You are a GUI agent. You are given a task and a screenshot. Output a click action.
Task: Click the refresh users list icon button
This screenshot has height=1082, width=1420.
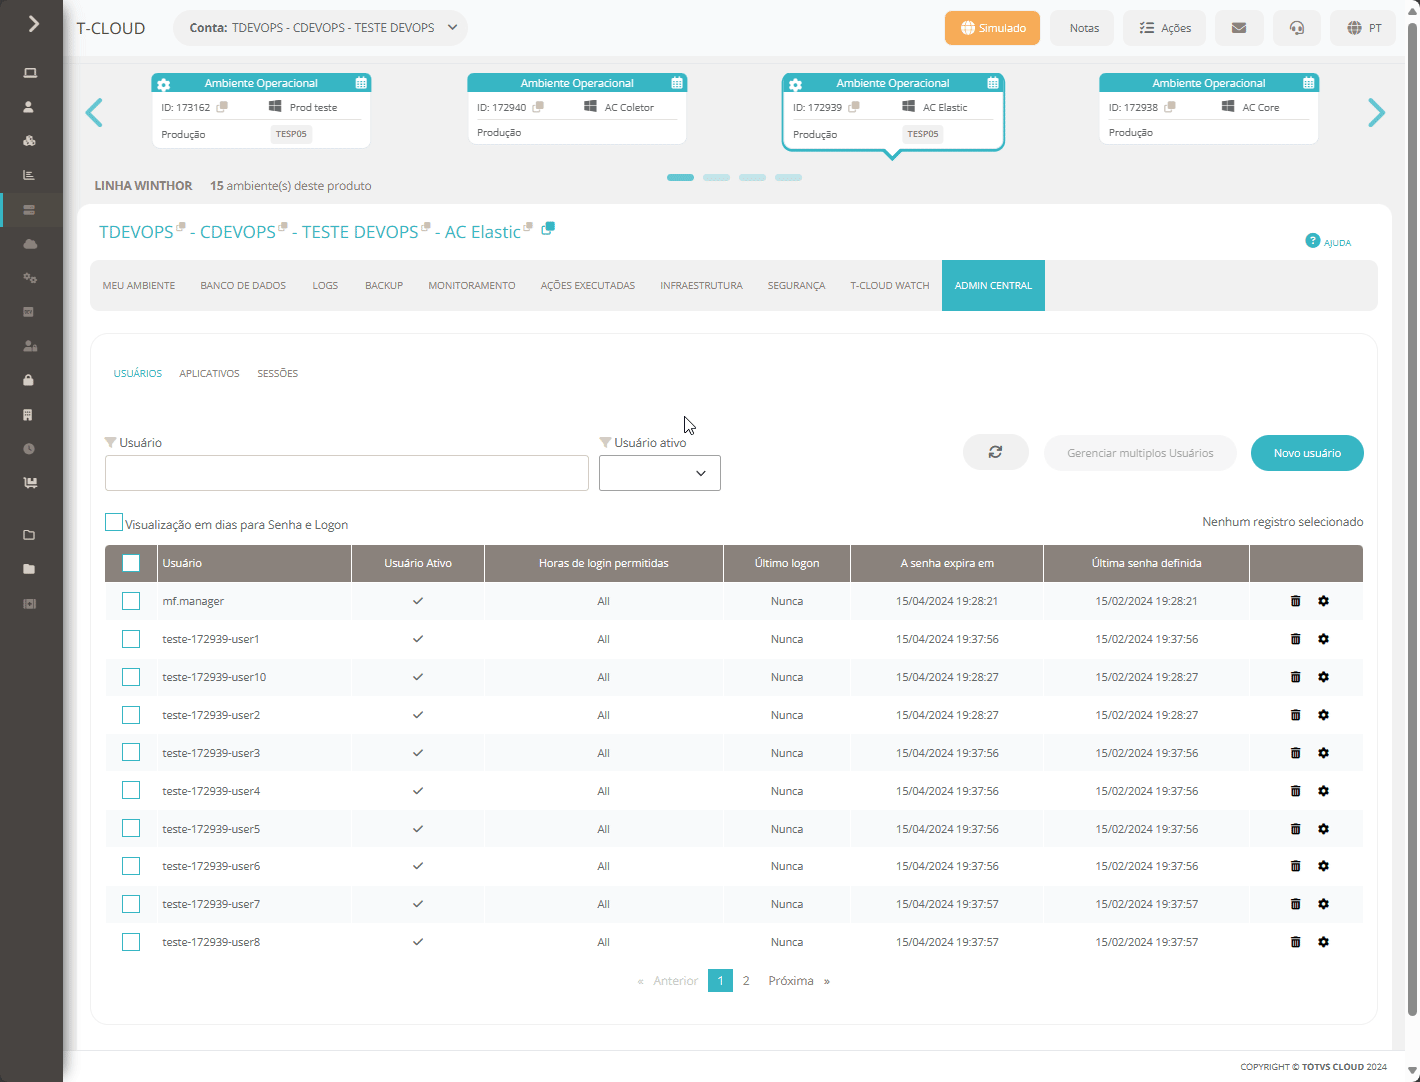tap(995, 452)
